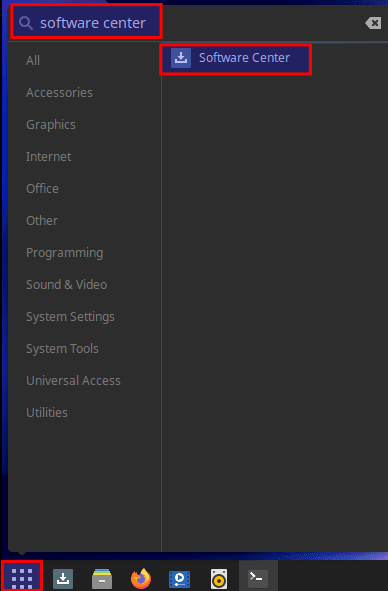Click the Software Center download icon in results
Screen dimensions: 388x591
pos(181,58)
